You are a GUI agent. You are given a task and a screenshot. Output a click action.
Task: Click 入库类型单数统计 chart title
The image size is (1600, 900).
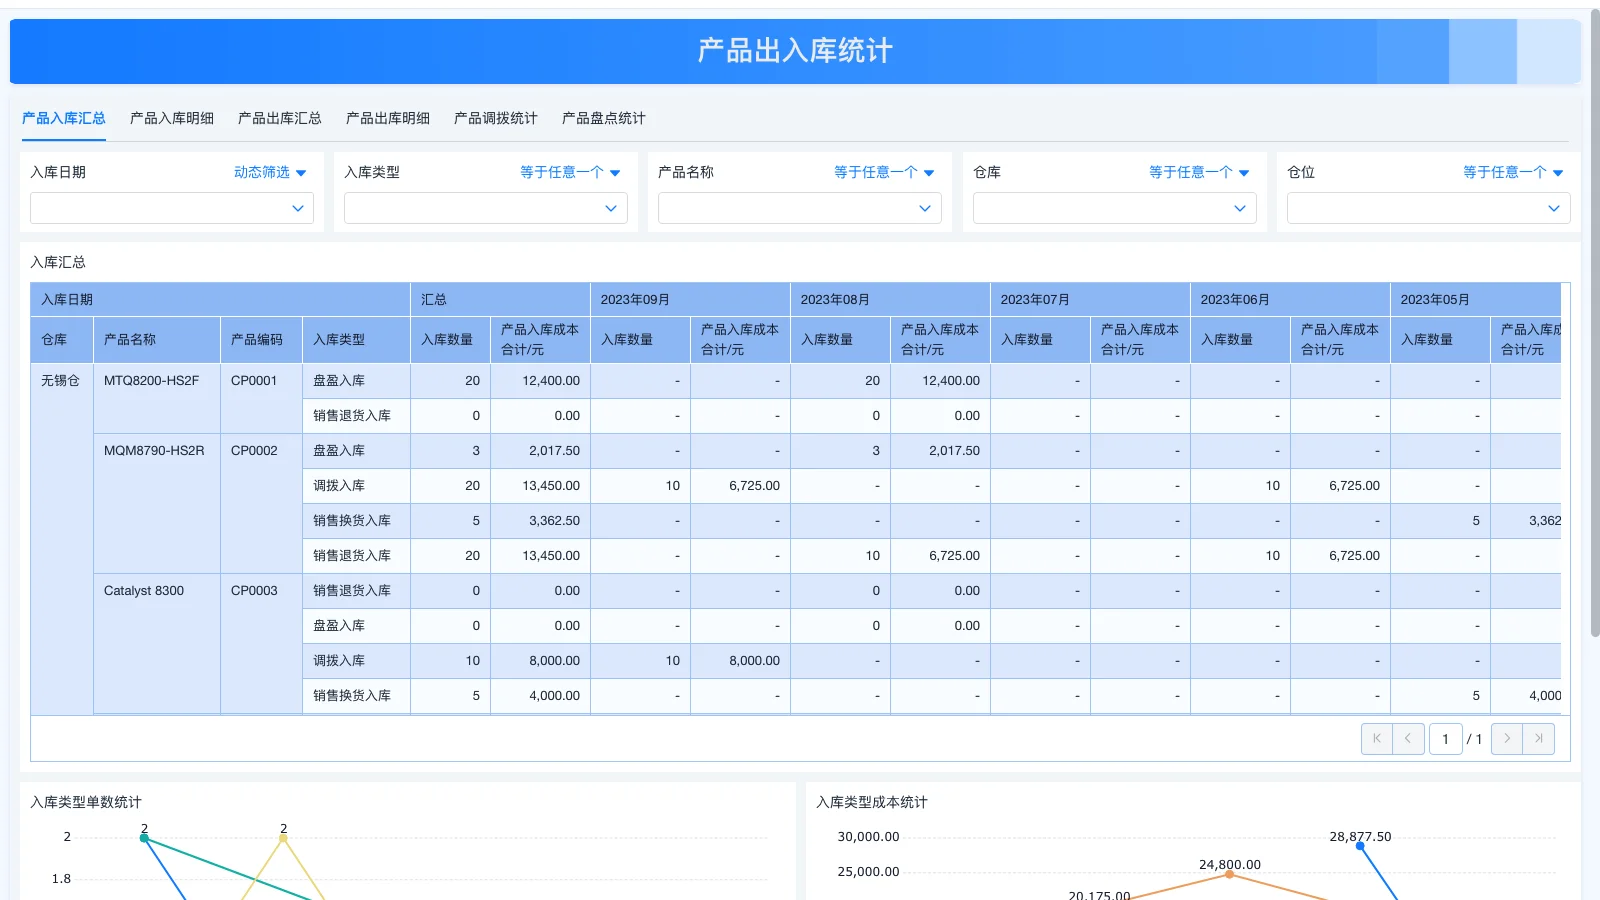tap(86, 802)
